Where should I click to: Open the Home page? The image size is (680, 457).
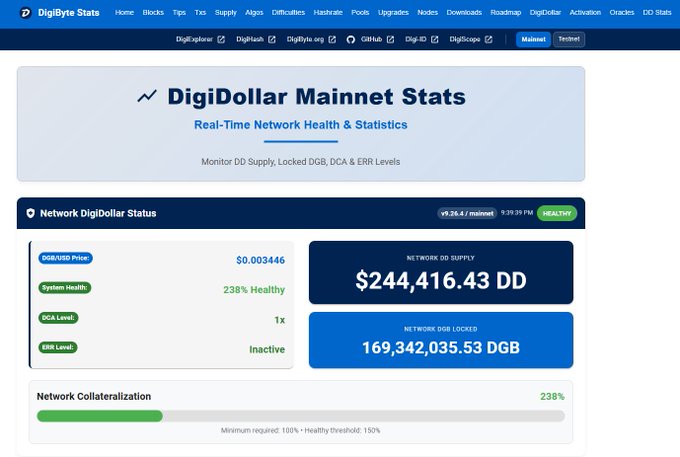[124, 13]
